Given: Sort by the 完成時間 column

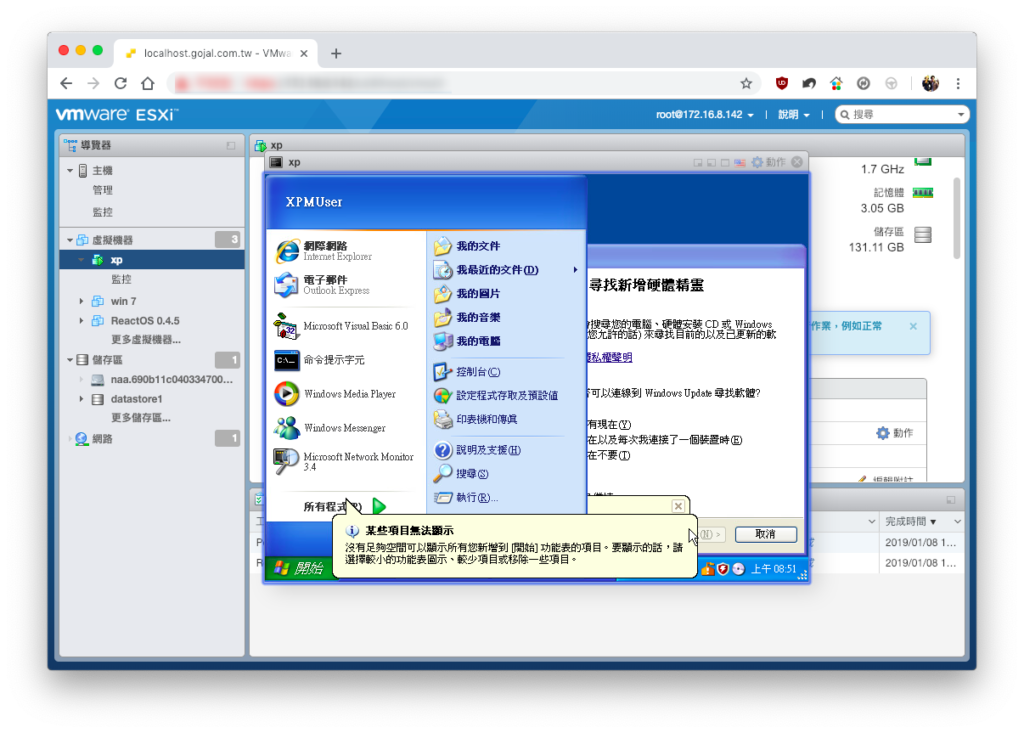Looking at the screenshot, I should [910, 521].
